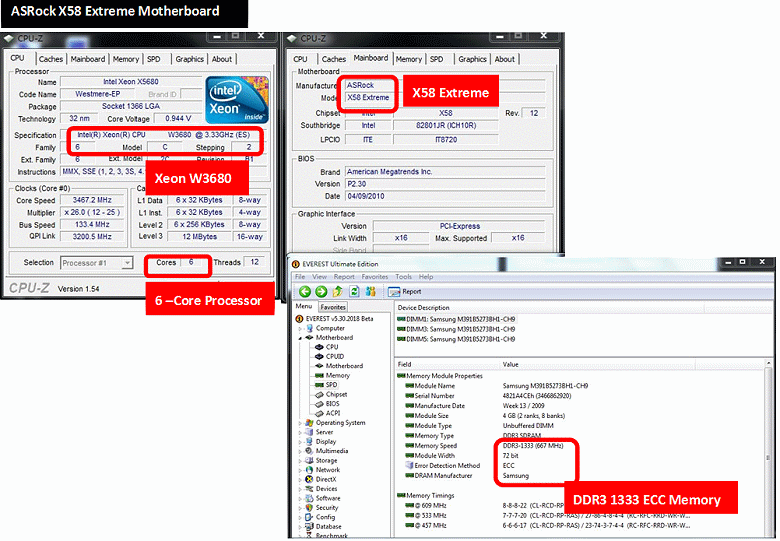Screen dimensions: 780x541
Task: Select the SPD node in EVEREST tree
Action: pyautogui.click(x=331, y=385)
